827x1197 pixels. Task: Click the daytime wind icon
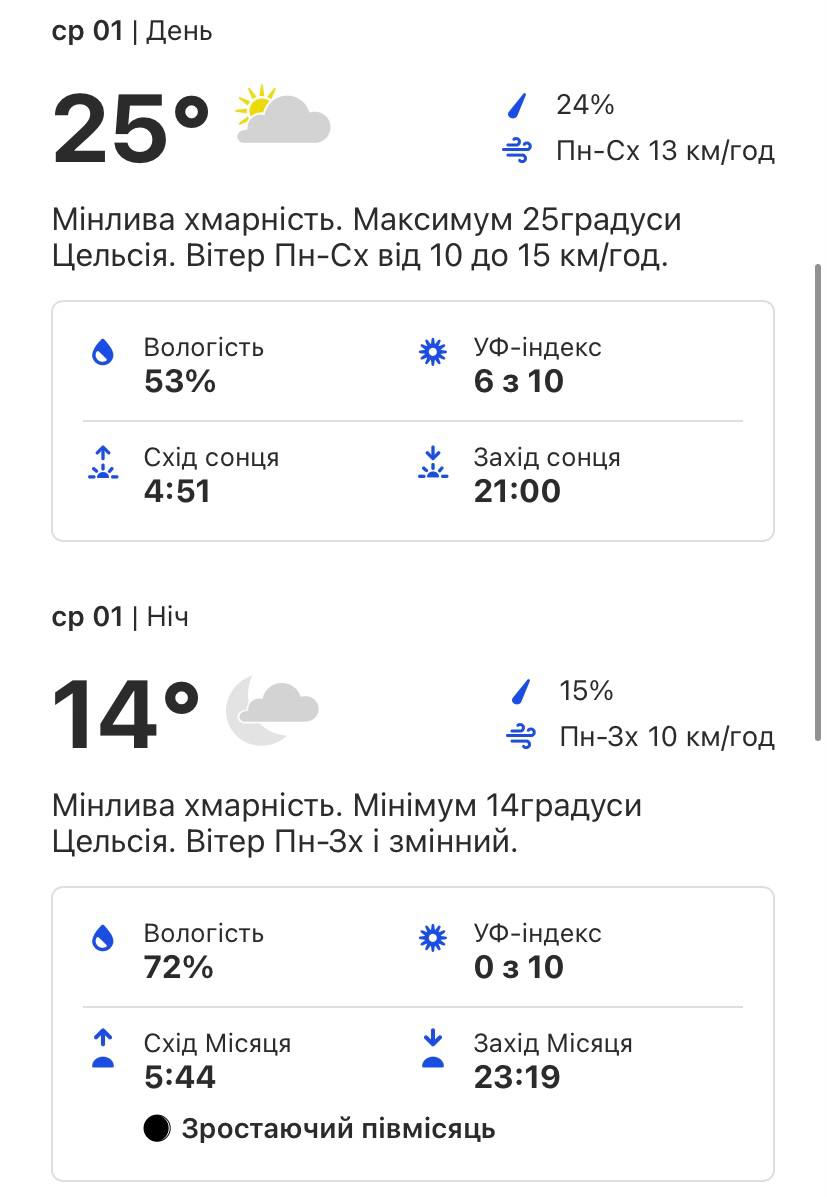517,152
